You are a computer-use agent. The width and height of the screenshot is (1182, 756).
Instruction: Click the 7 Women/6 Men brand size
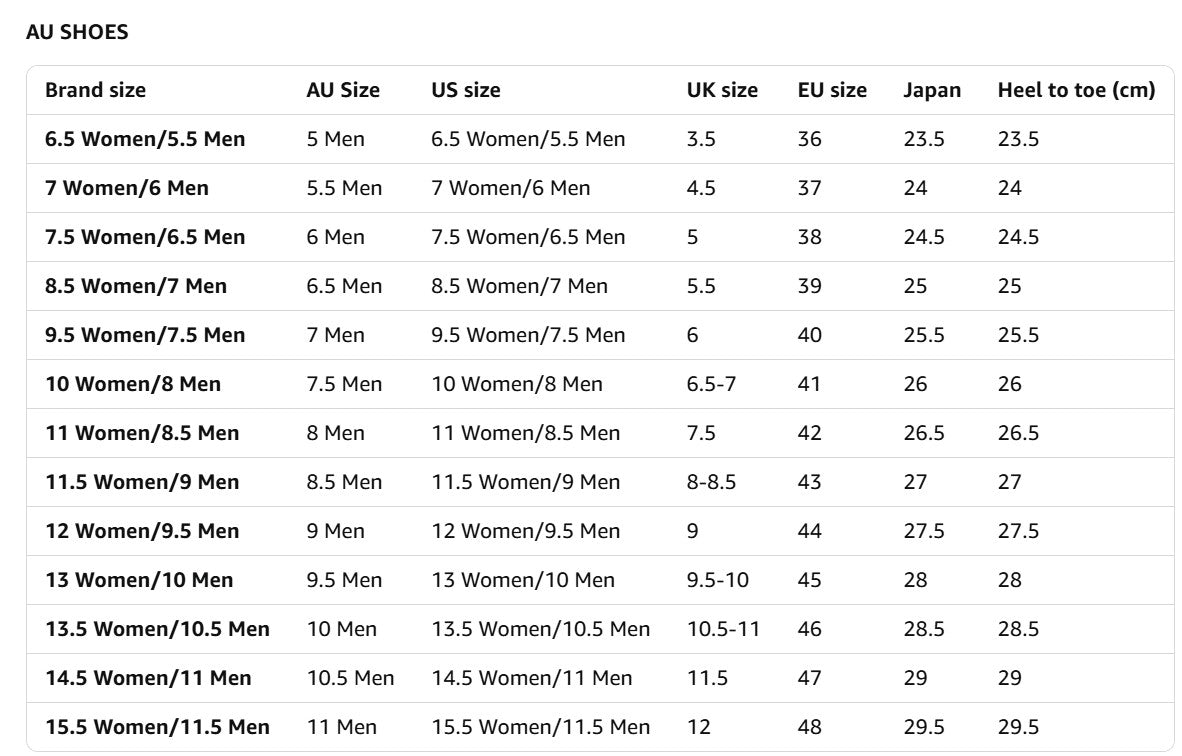pyautogui.click(x=127, y=188)
